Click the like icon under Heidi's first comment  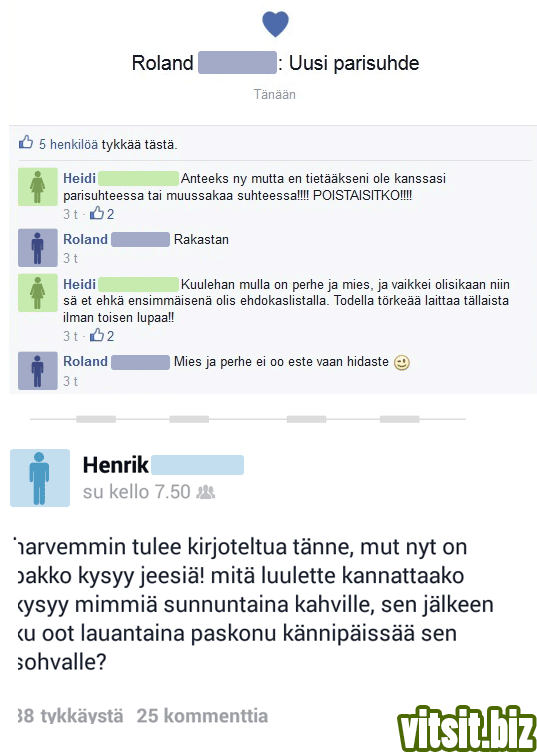pos(97,213)
